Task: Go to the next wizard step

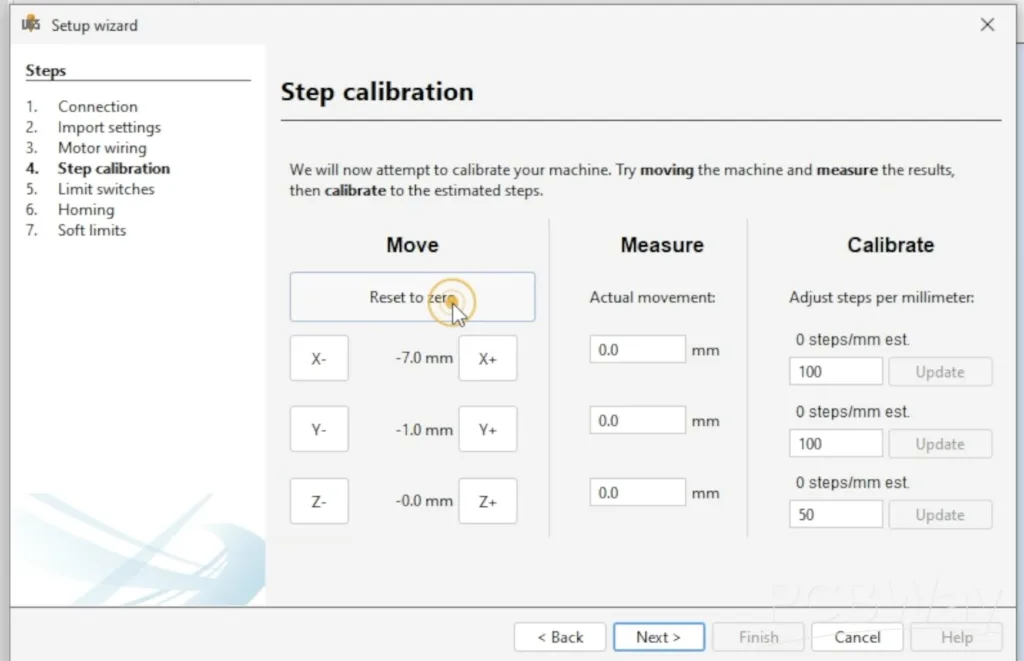Action: point(658,637)
